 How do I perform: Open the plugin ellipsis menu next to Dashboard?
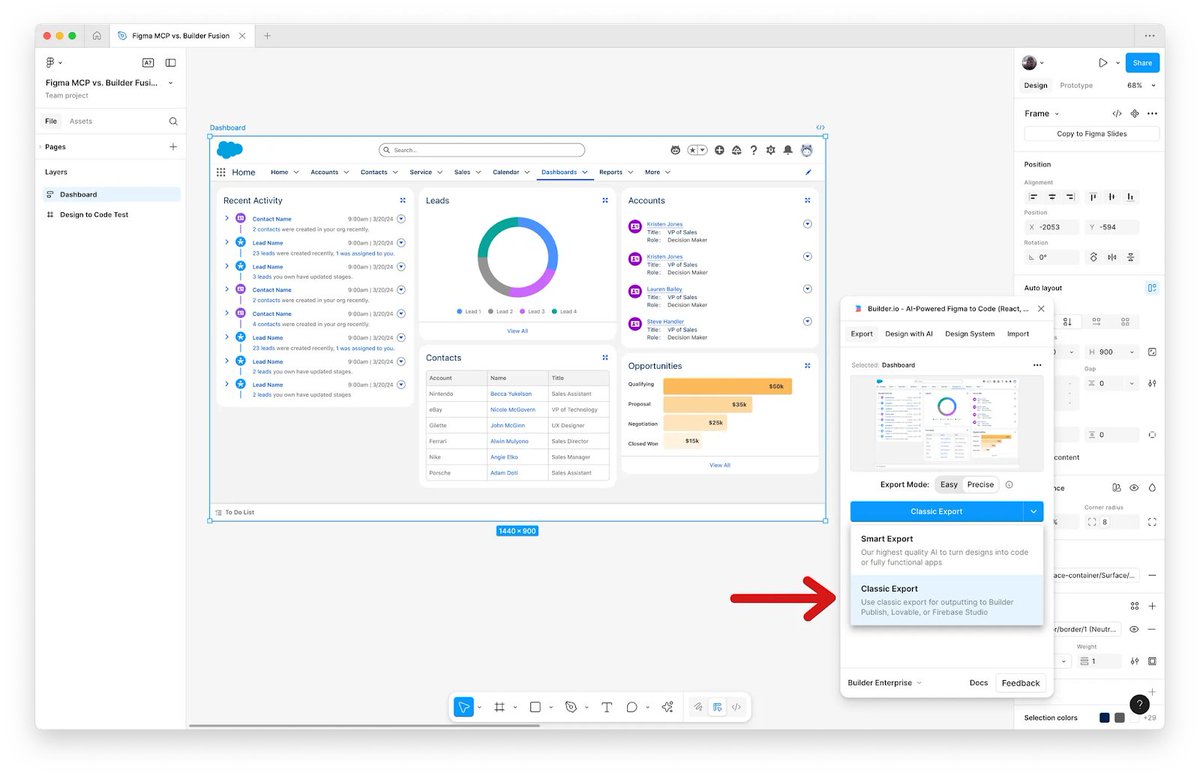coord(1037,365)
